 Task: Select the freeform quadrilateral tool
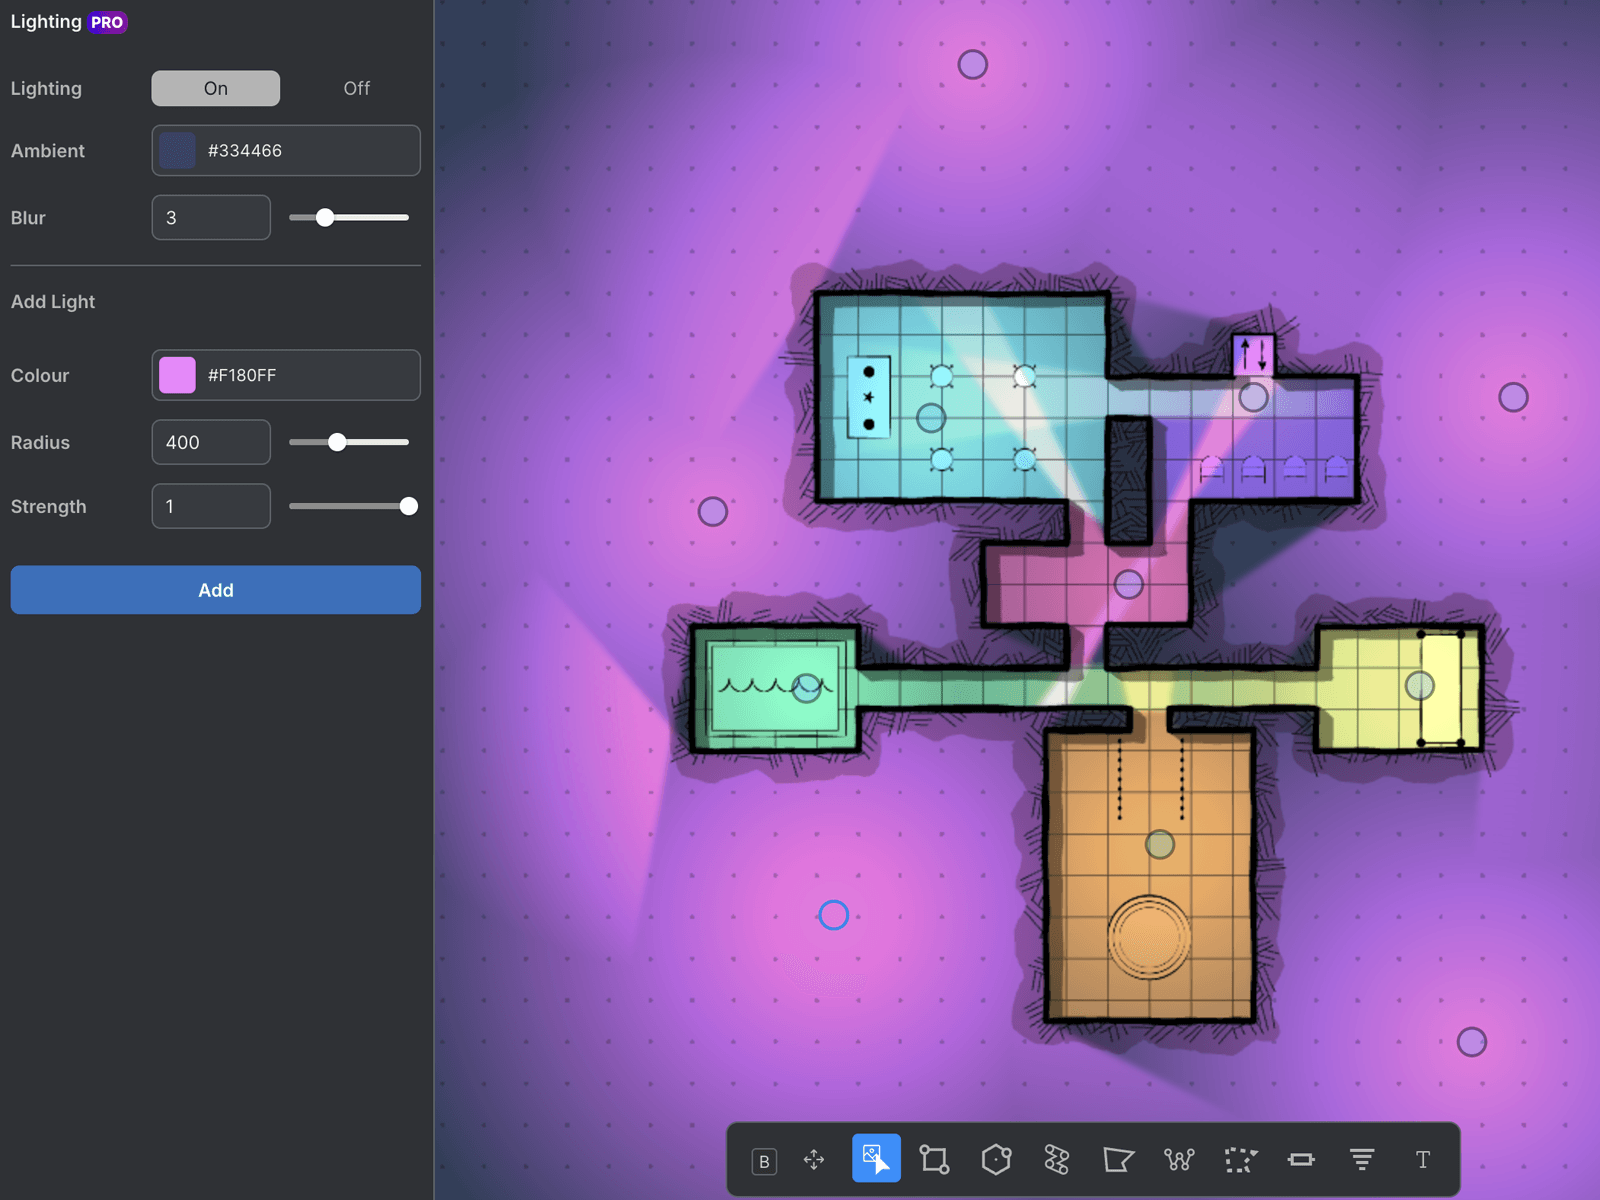tap(1118, 1160)
